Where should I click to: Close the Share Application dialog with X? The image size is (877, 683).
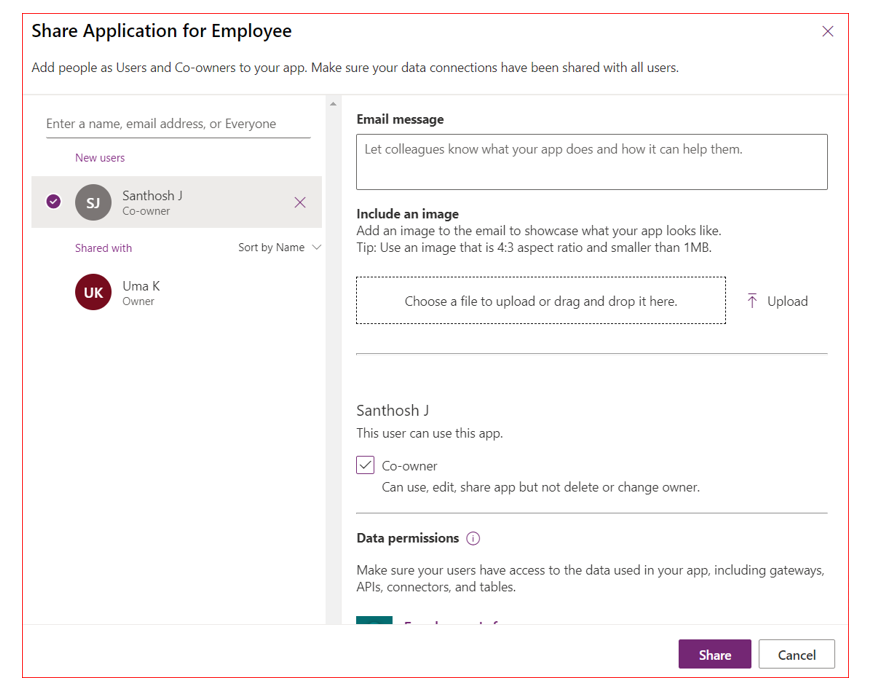tap(827, 31)
